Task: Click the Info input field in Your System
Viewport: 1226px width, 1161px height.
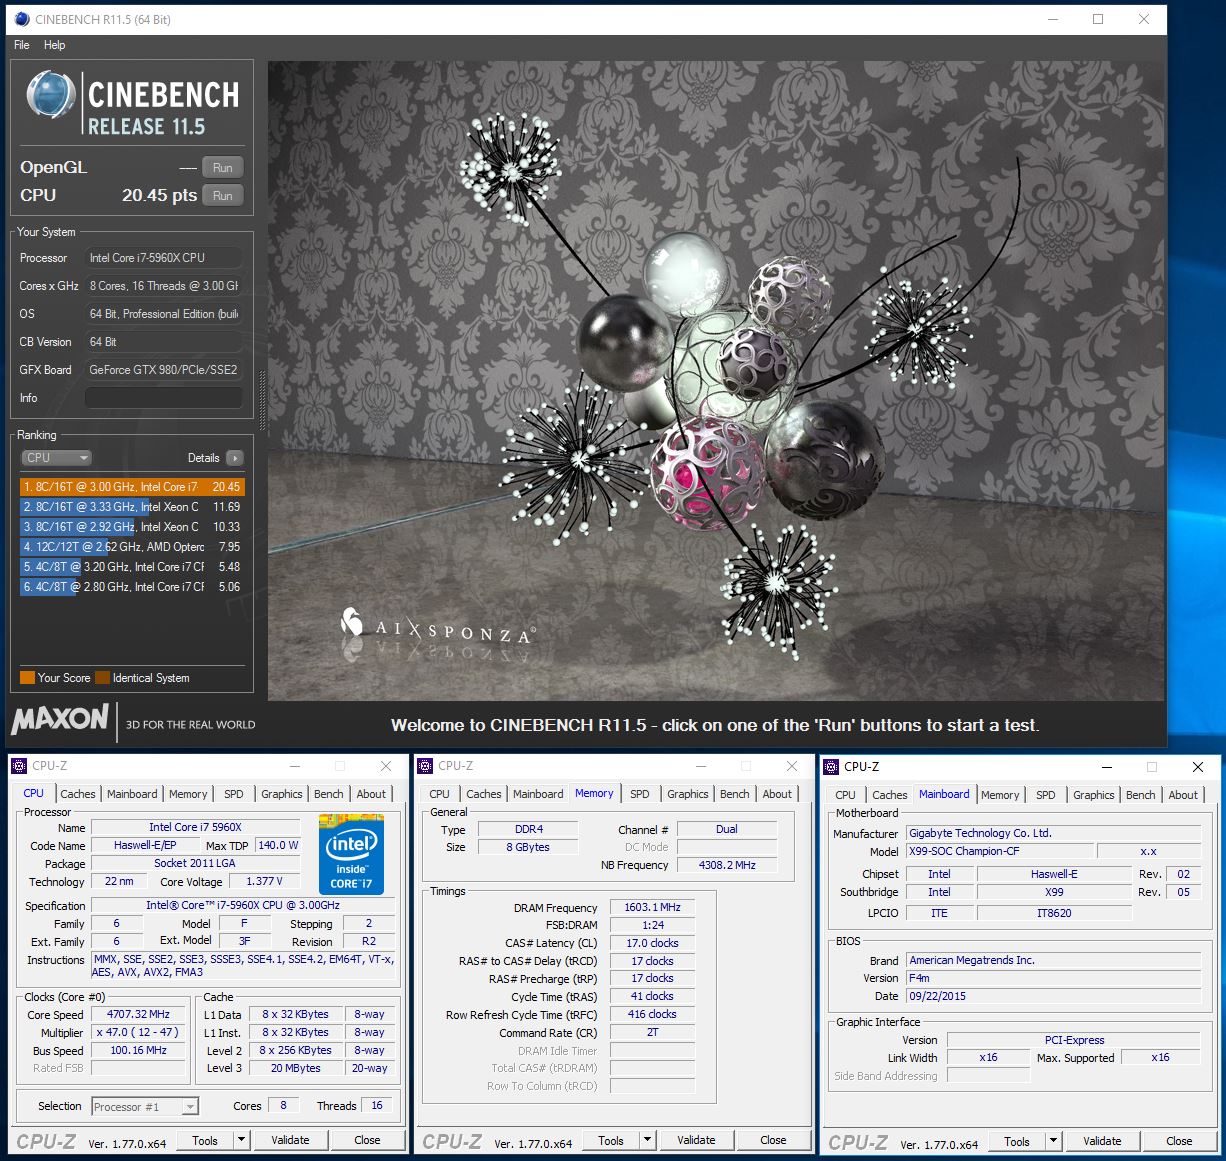Action: point(164,398)
